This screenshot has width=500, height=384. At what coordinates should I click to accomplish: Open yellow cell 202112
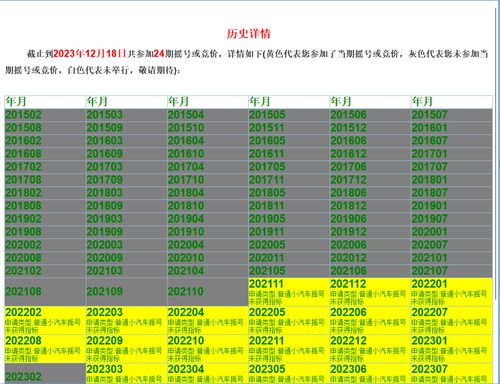coord(370,292)
